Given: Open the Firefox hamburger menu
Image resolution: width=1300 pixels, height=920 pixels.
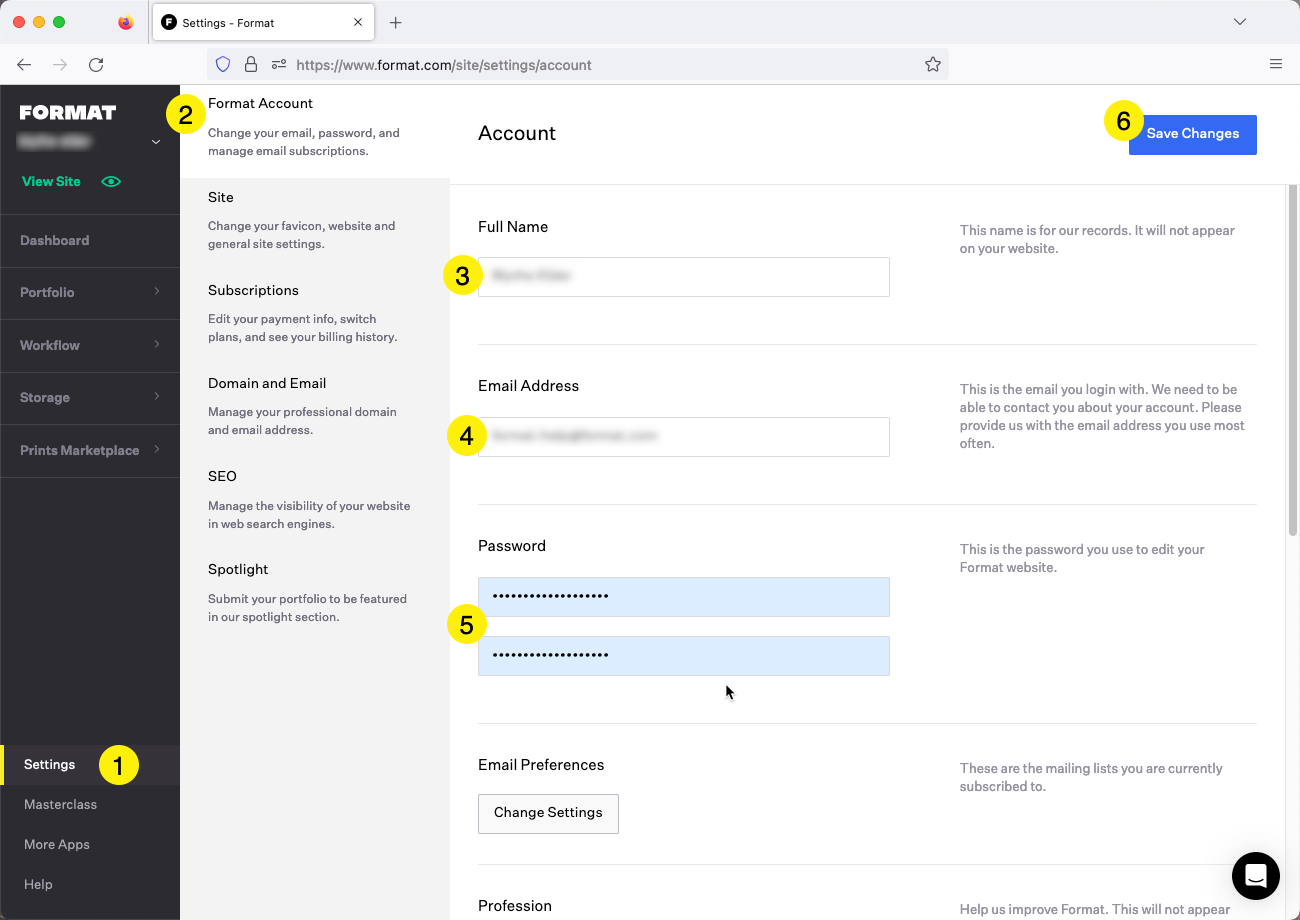Looking at the screenshot, I should point(1275,65).
